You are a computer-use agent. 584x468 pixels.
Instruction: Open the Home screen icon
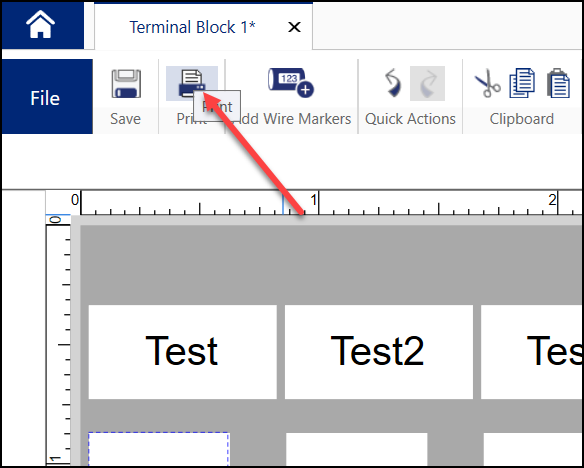pos(41,25)
